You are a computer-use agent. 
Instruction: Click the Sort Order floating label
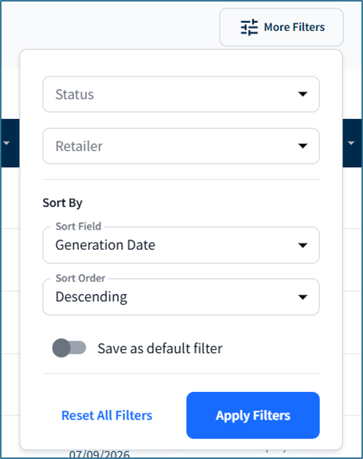click(x=80, y=278)
